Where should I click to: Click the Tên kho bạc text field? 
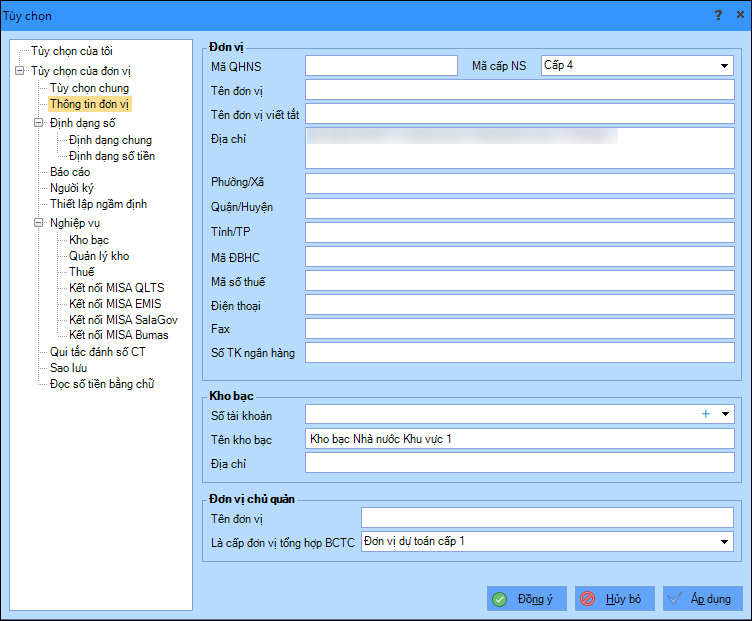click(x=520, y=439)
